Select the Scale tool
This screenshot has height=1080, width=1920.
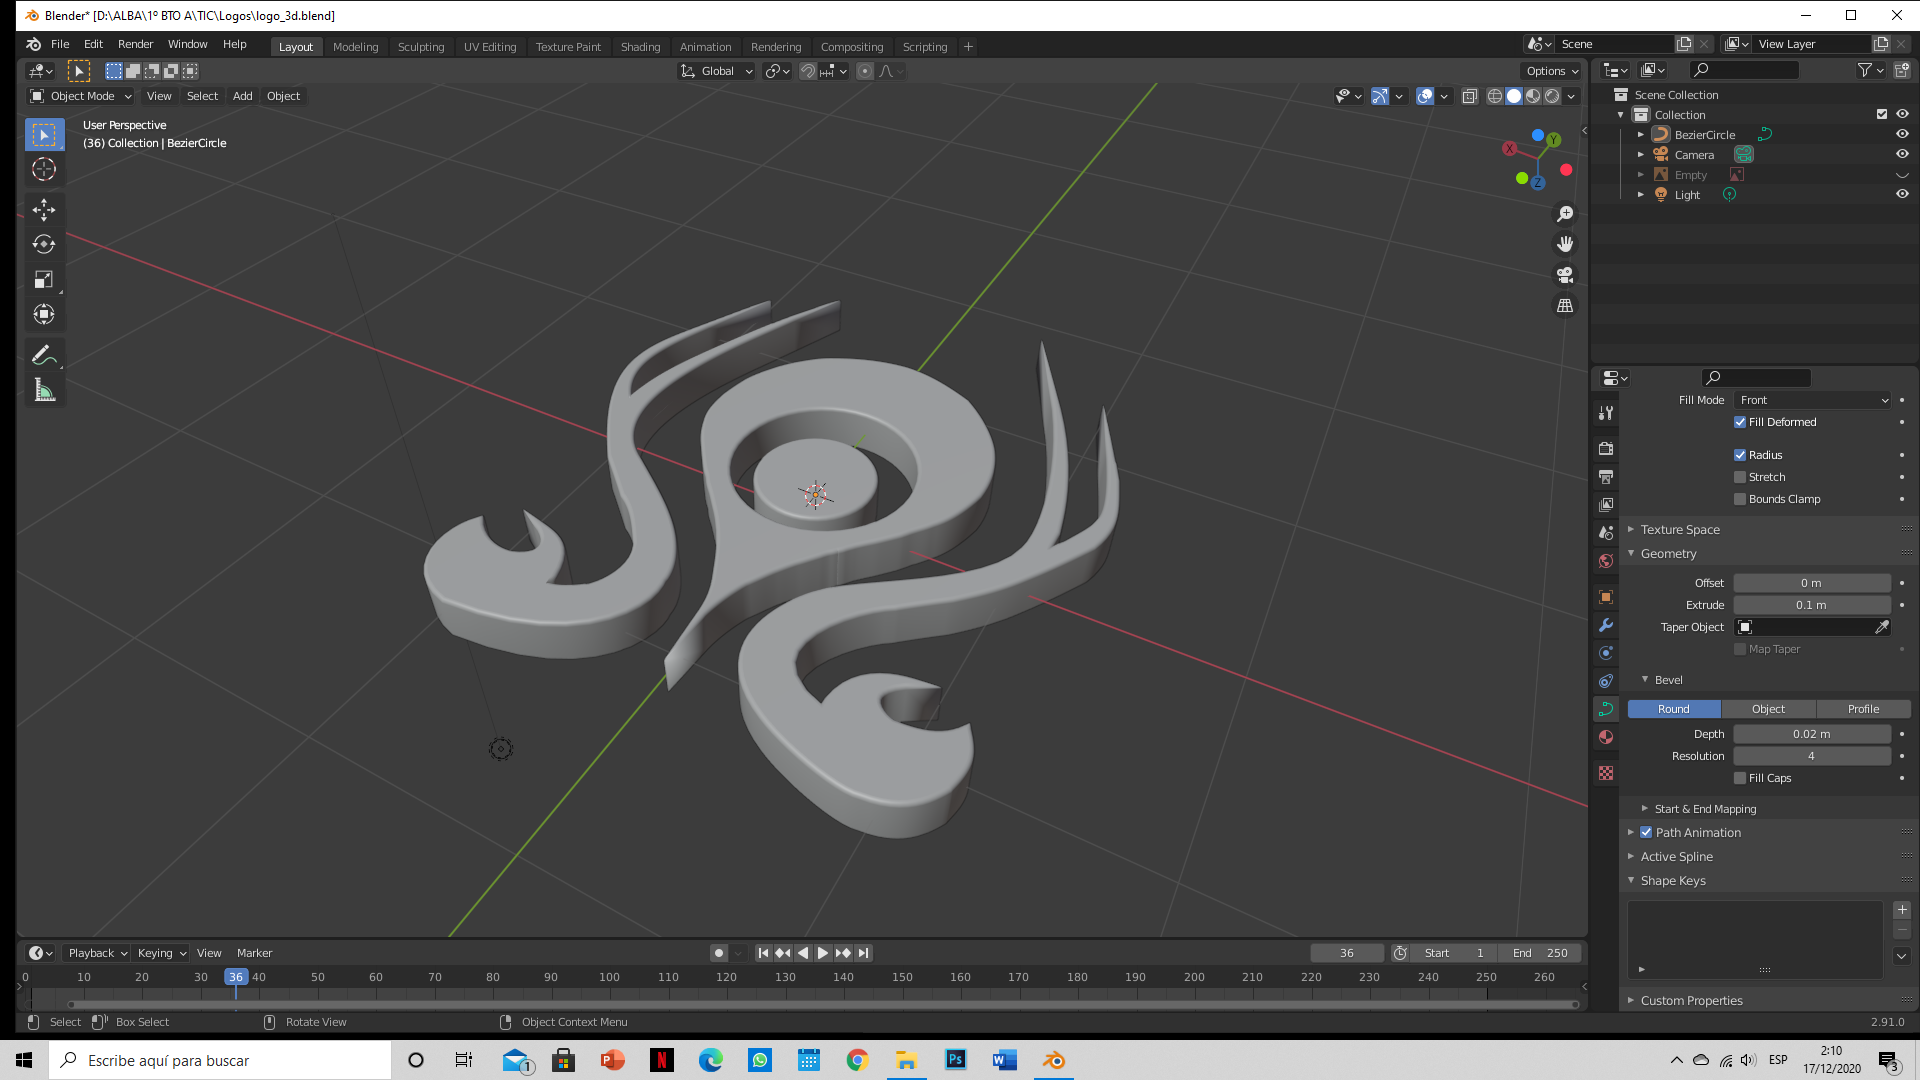tap(43, 279)
